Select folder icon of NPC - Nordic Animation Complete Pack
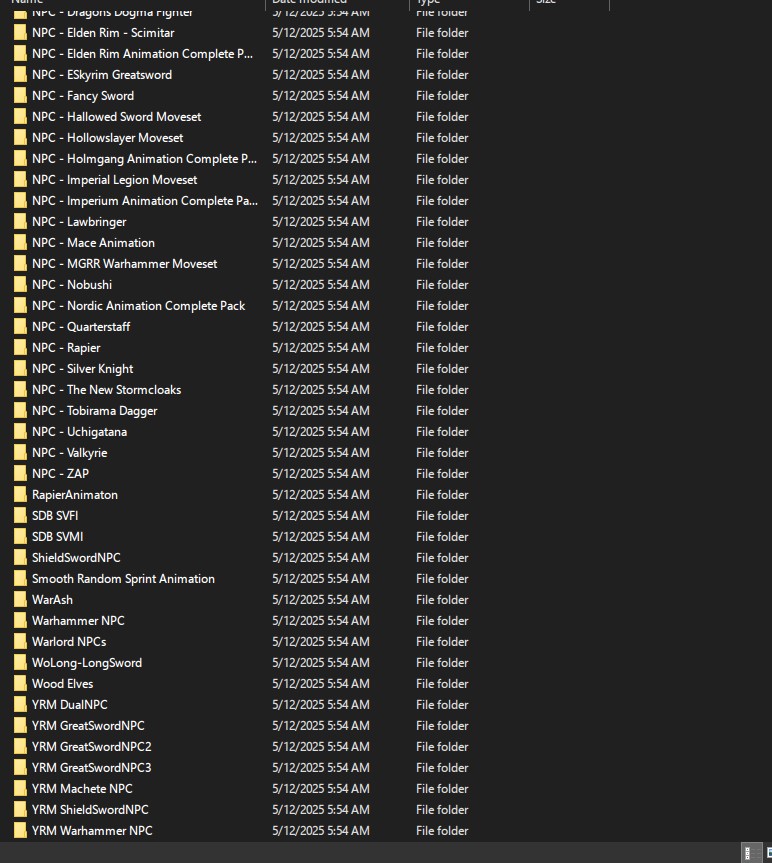The image size is (772, 863). click(20, 306)
